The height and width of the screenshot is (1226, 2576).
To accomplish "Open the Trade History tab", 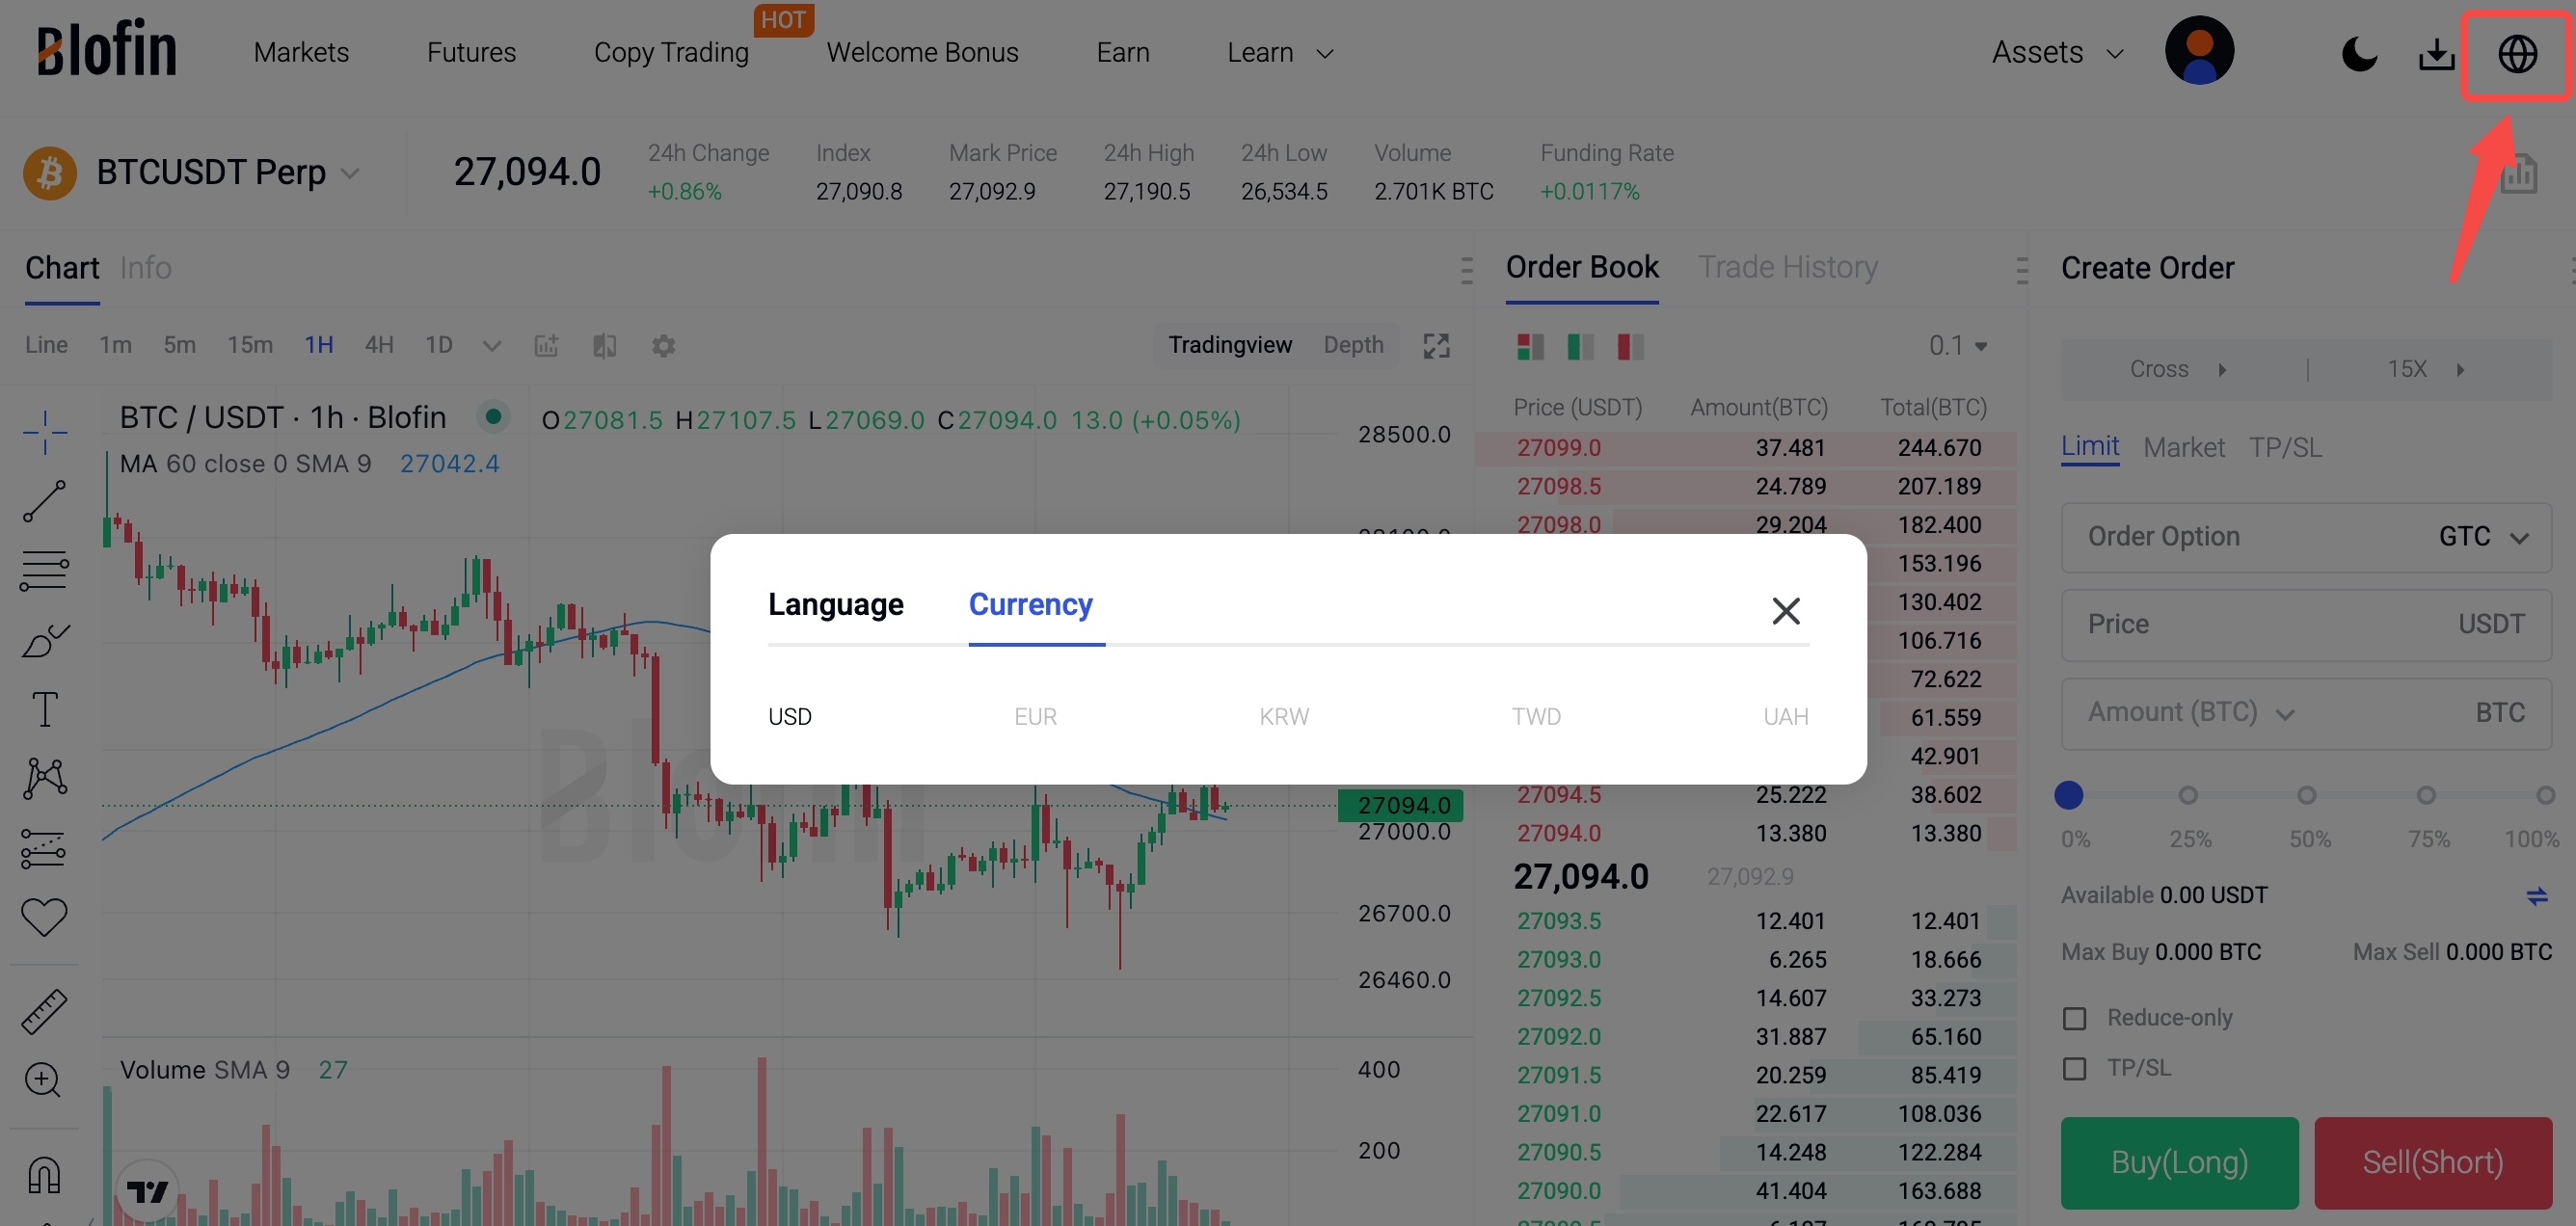I will pyautogui.click(x=1787, y=267).
